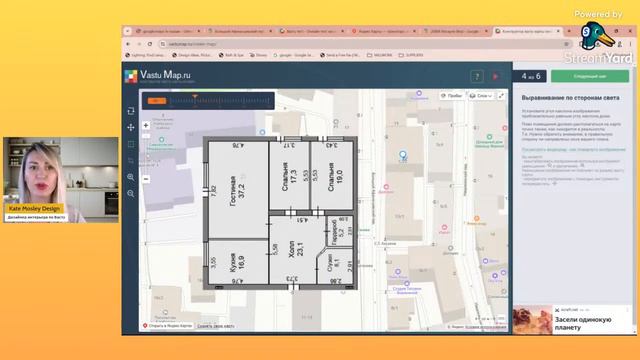Open the watch video instruction link
Image resolution: width=640 pixels, height=360 pixels.
click(573, 150)
